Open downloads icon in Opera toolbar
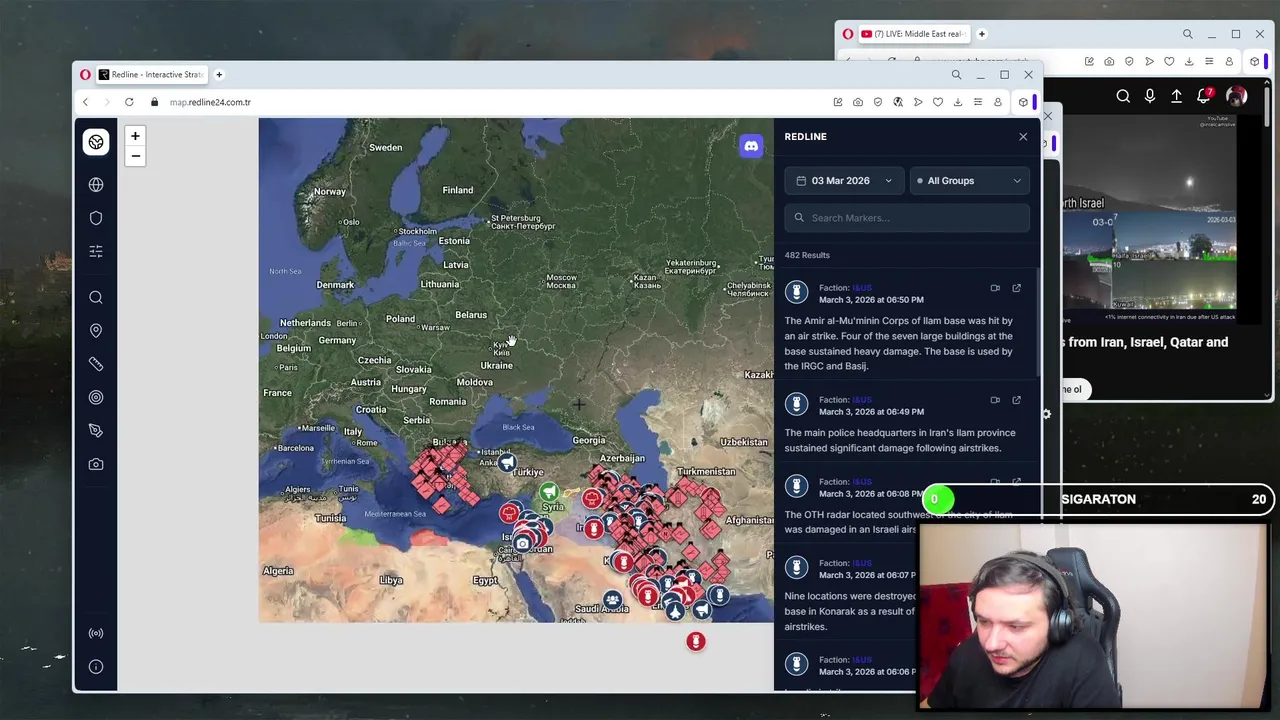The width and height of the screenshot is (1280, 720). click(958, 102)
